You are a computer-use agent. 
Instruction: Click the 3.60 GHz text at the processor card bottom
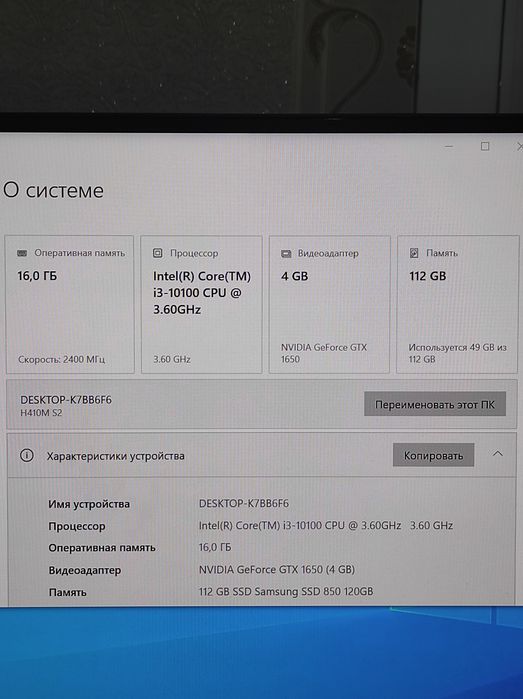pos(172,359)
